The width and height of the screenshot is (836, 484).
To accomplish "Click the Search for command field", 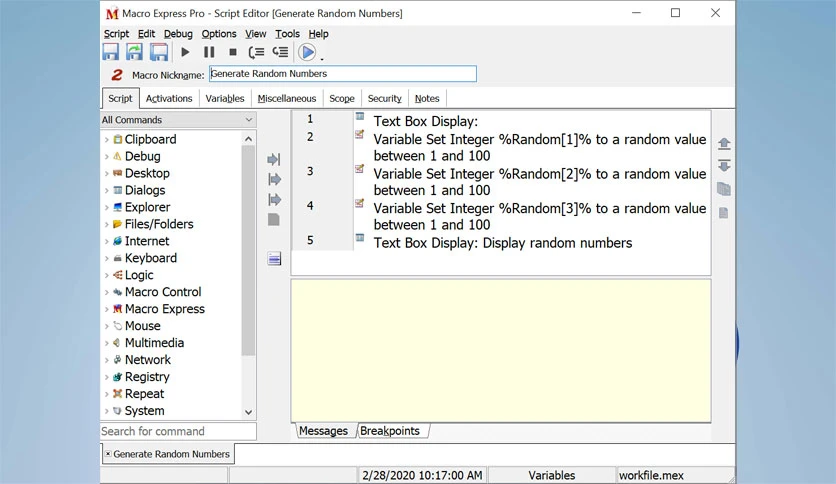I will pos(178,431).
